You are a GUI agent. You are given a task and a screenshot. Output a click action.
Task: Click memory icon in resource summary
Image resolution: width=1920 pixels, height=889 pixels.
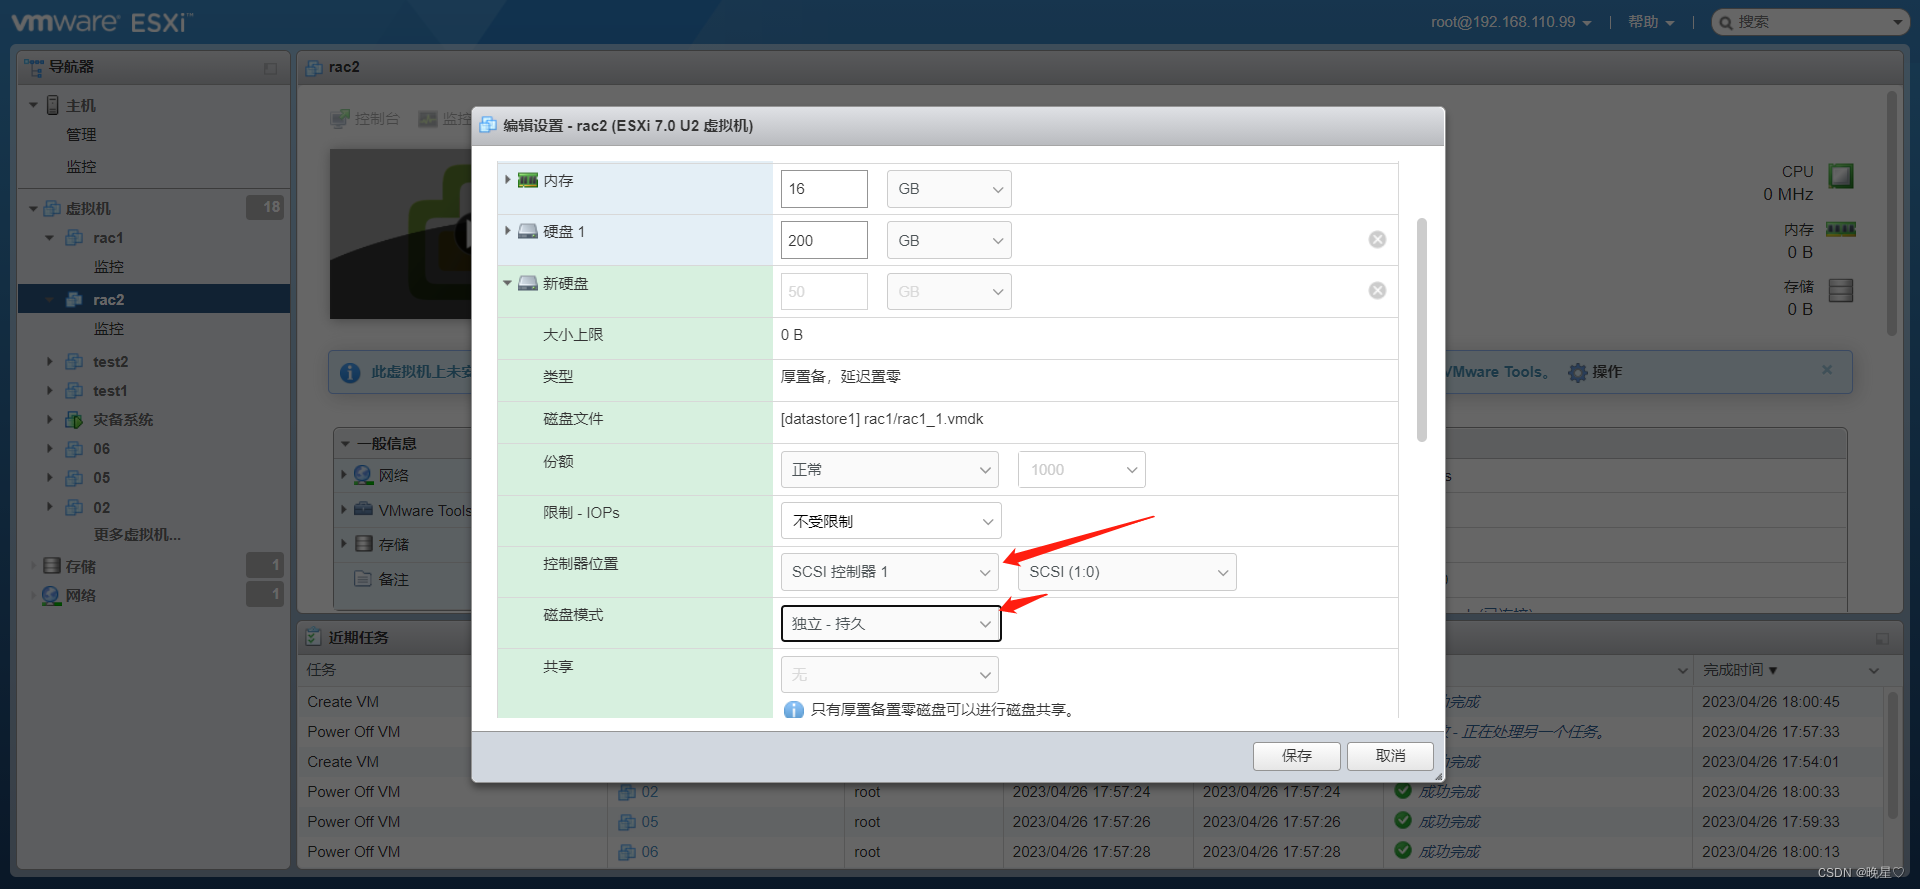coord(1841,230)
